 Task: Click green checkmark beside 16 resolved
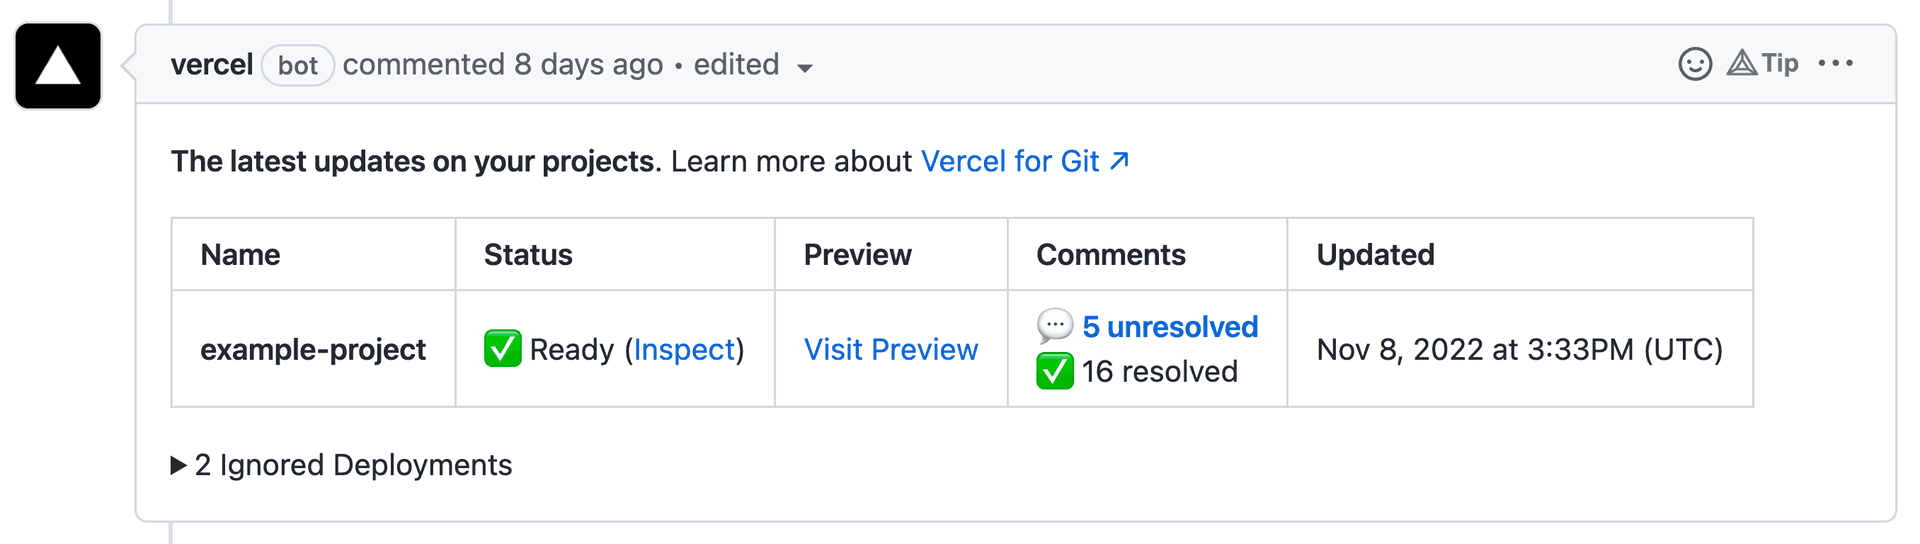click(1054, 371)
